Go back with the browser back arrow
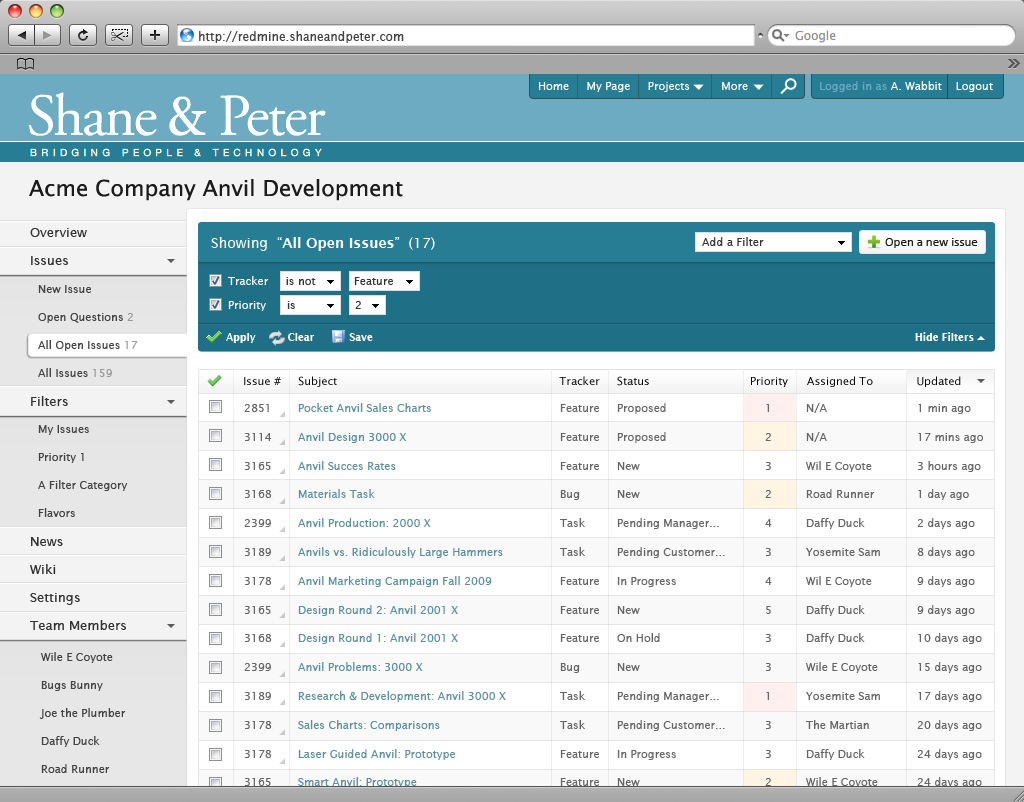The image size is (1024, 802). pos(22,35)
